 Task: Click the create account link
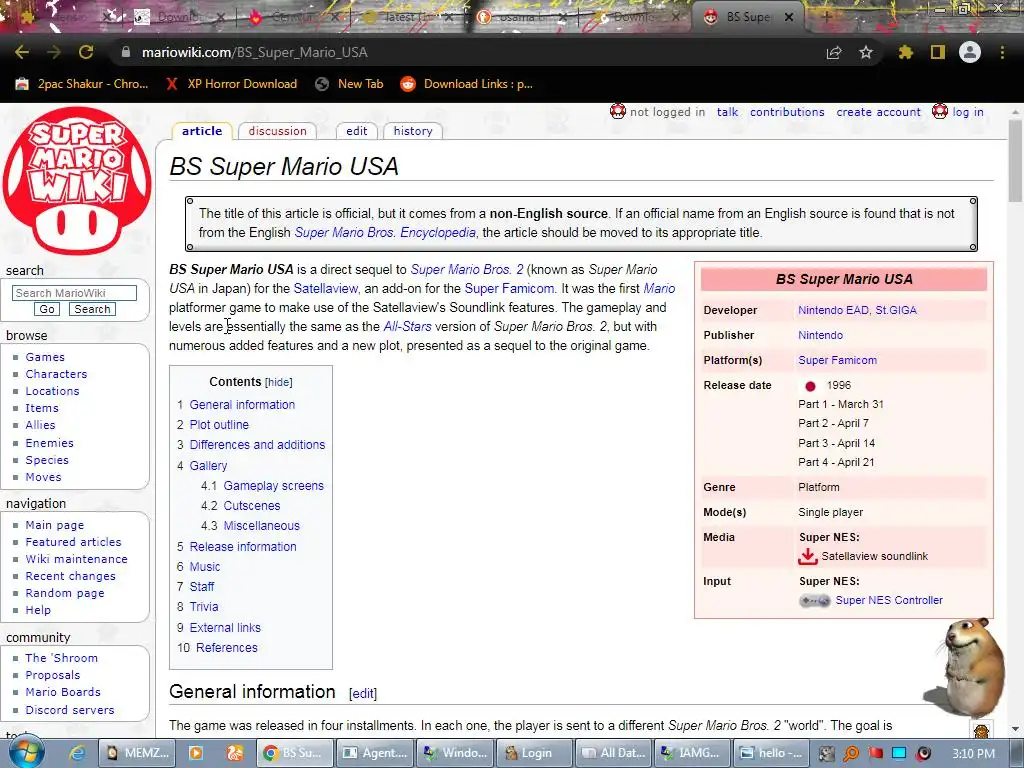(878, 112)
